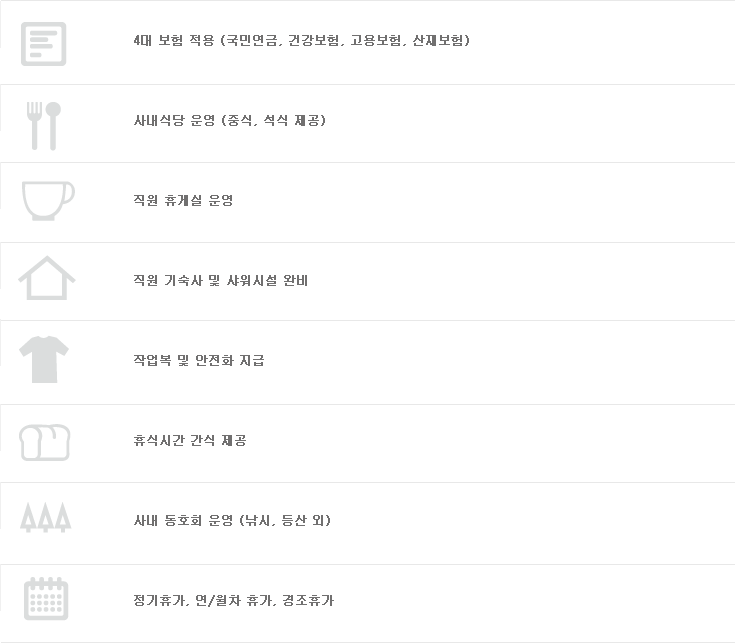This screenshot has width=735, height=643.
Task: Click the fork and spoon cafeteria icon
Action: (x=44, y=126)
